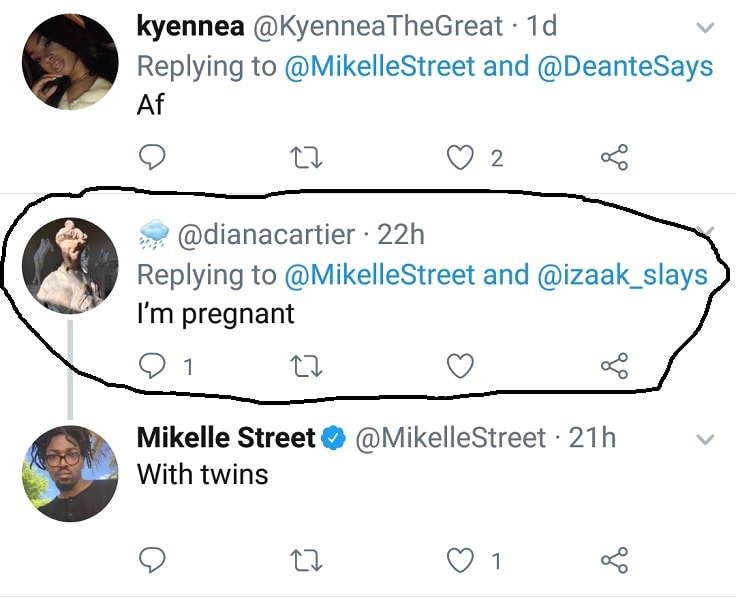Reply to kyennea's "Af" tweet
Image resolution: width=736 pixels, height=600 pixels.
pos(151,157)
